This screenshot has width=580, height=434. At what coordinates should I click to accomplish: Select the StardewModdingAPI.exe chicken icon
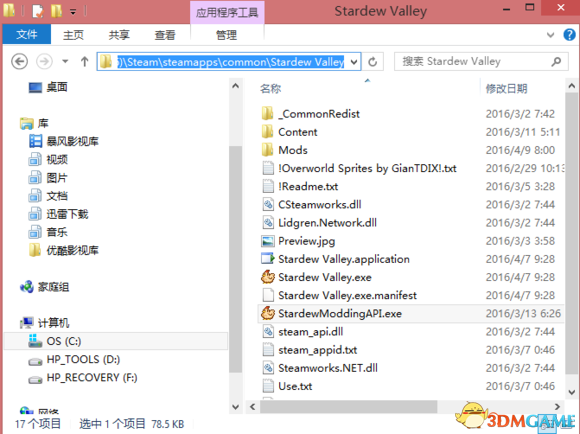coord(268,313)
